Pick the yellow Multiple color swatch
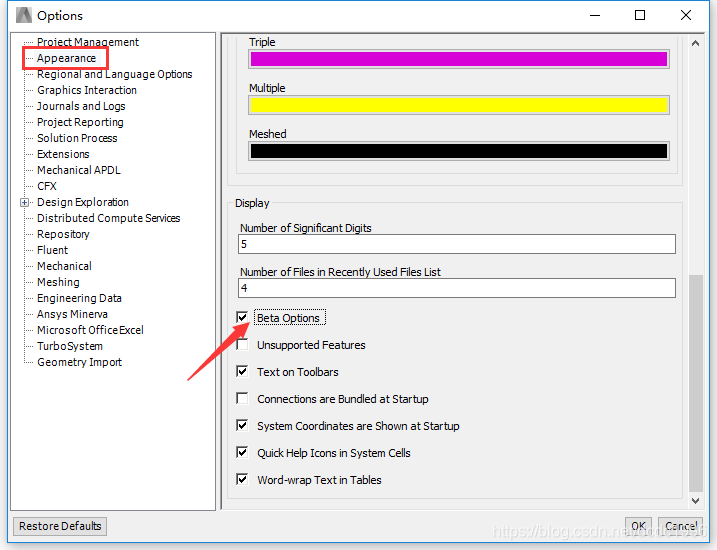The height and width of the screenshot is (550, 717). 458,105
